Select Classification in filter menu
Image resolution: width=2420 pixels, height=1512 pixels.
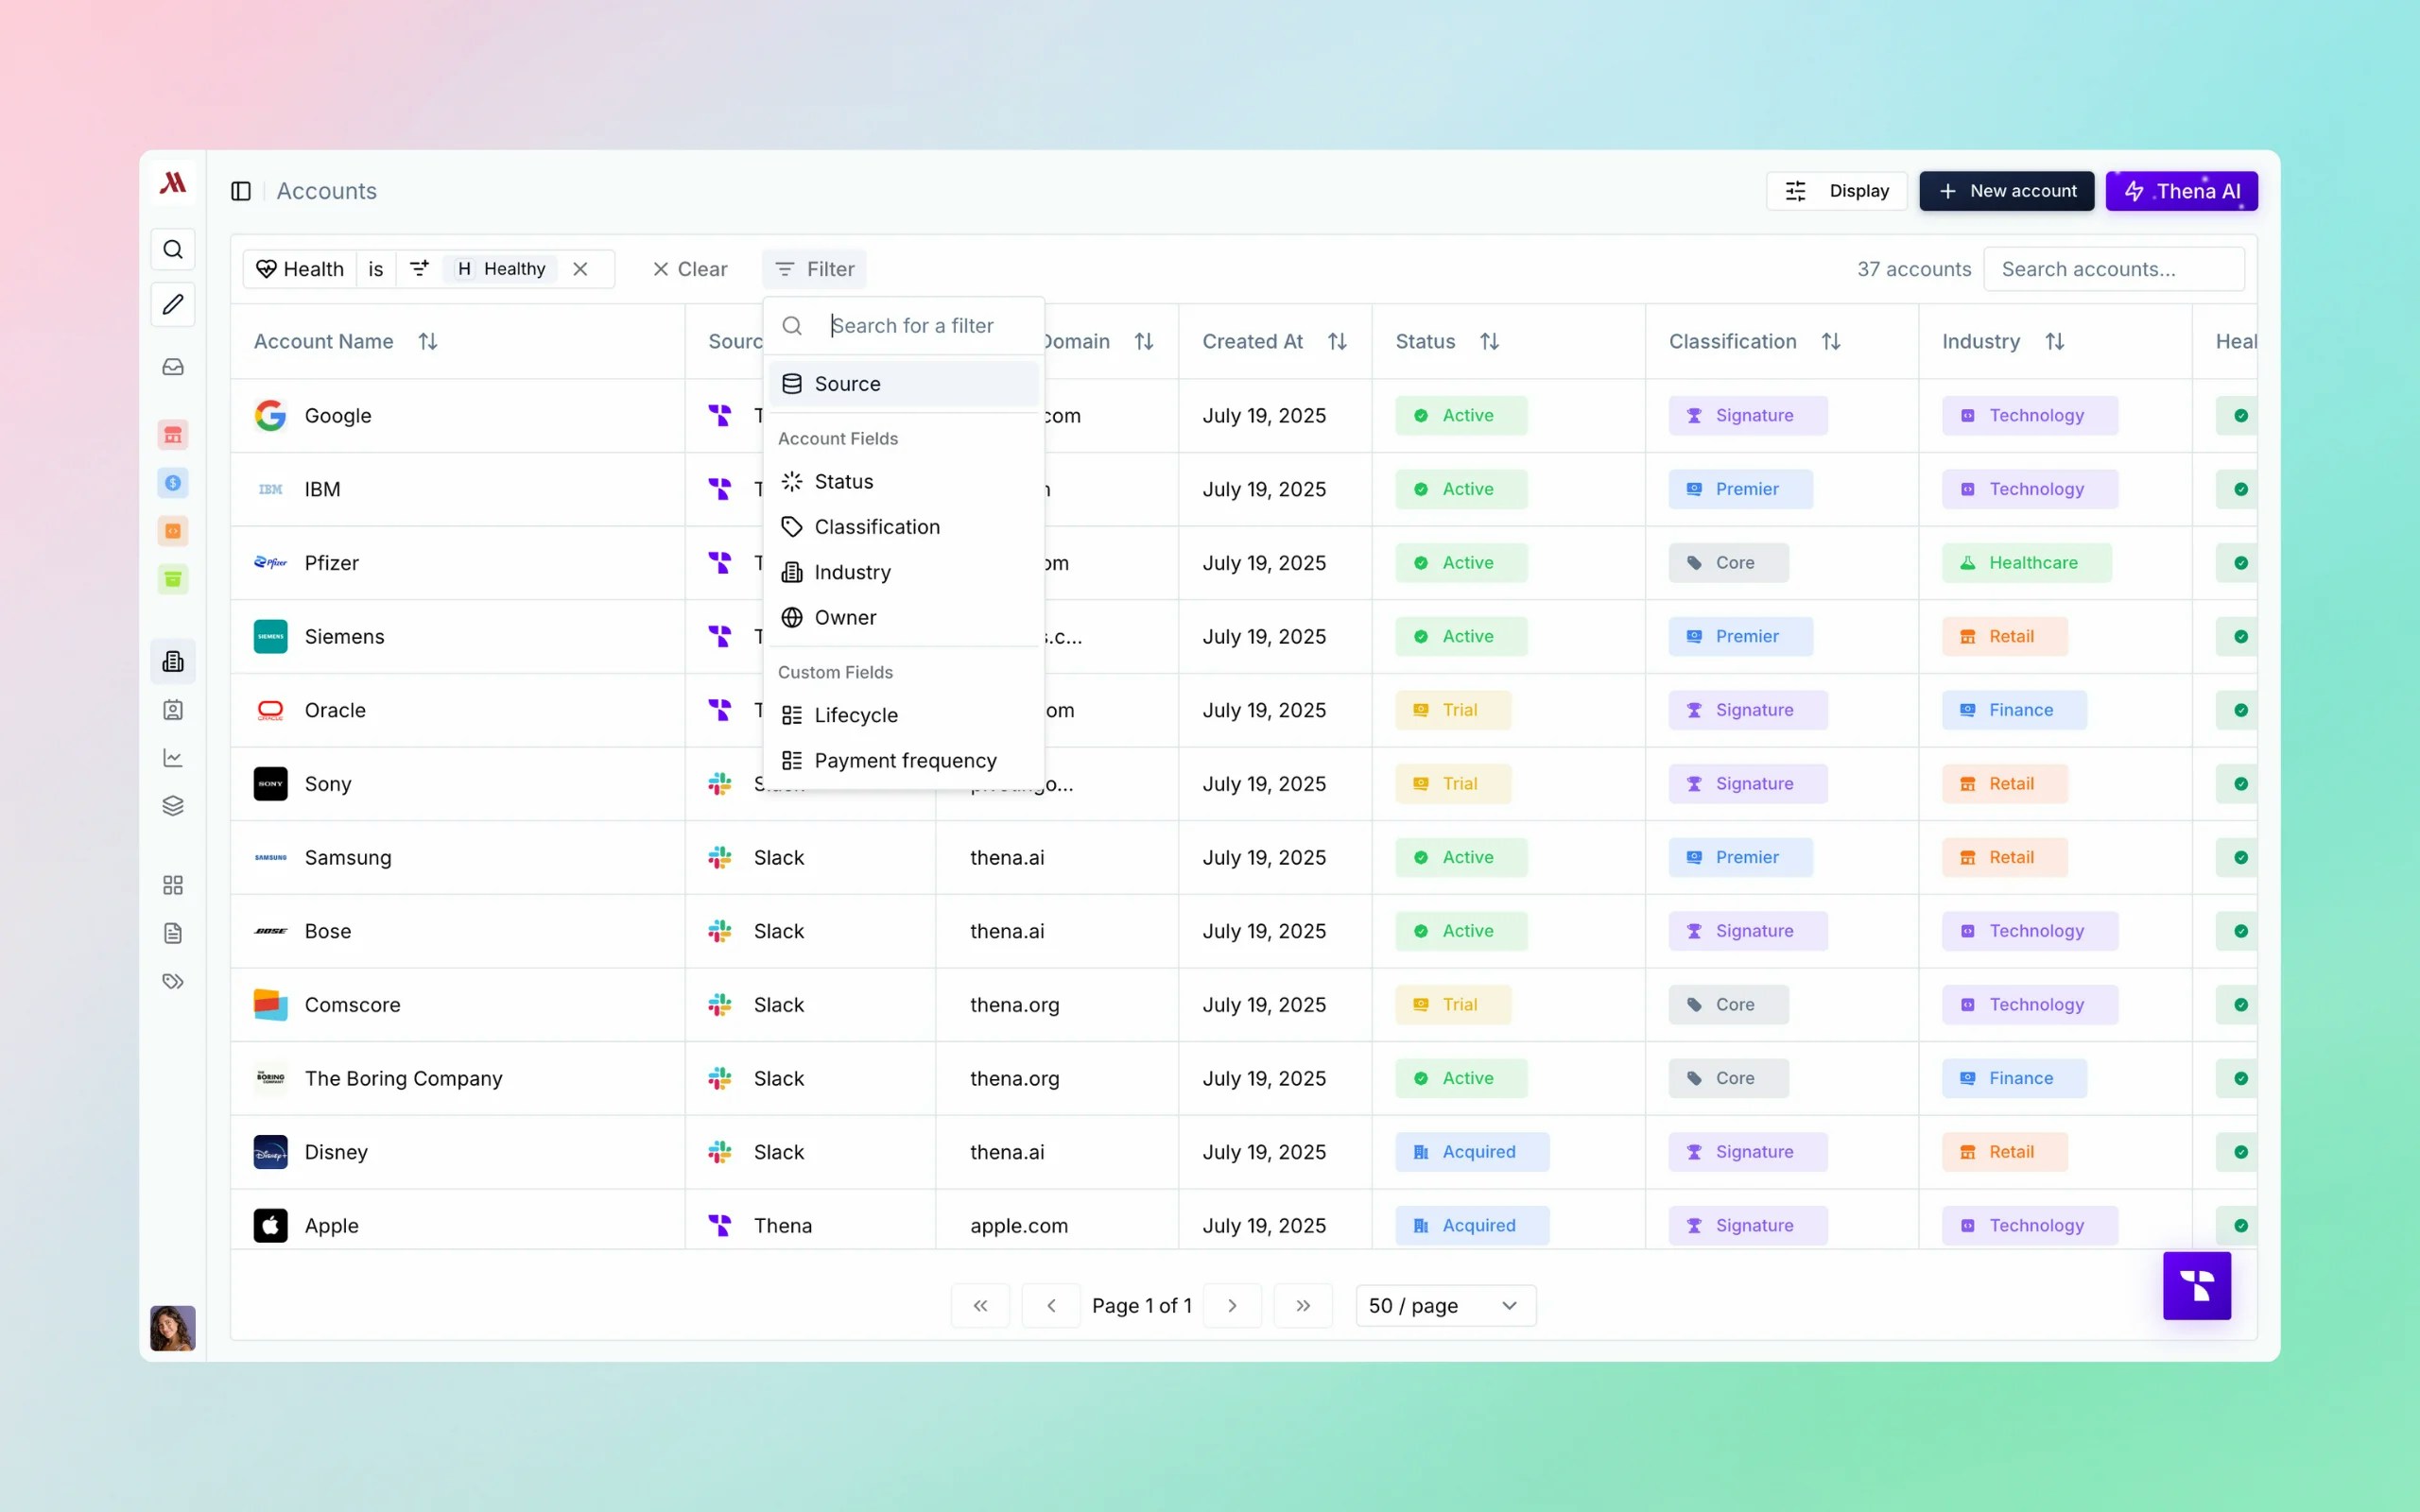click(x=876, y=527)
